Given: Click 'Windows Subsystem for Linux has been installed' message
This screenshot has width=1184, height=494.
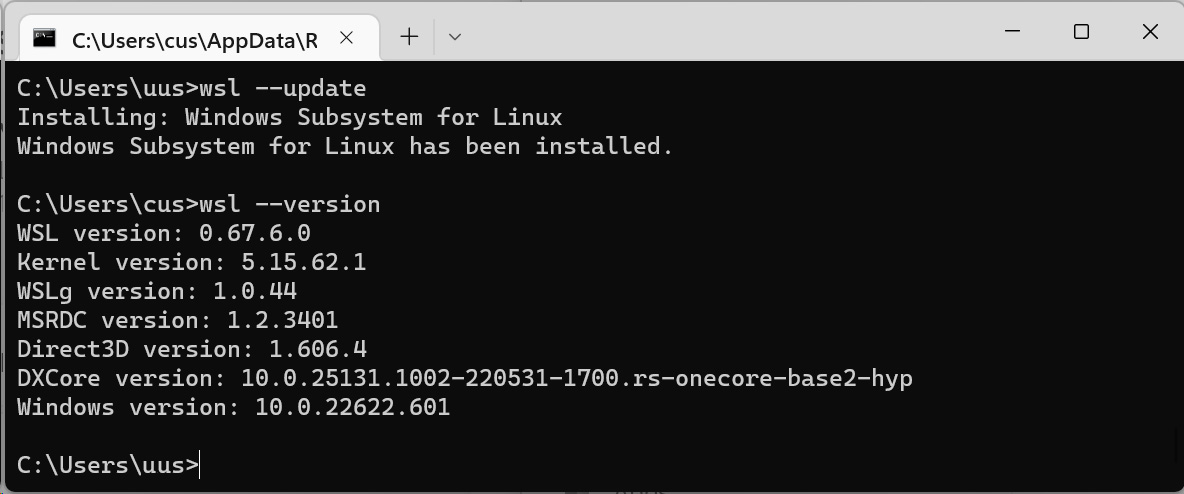Looking at the screenshot, I should click(x=344, y=146).
